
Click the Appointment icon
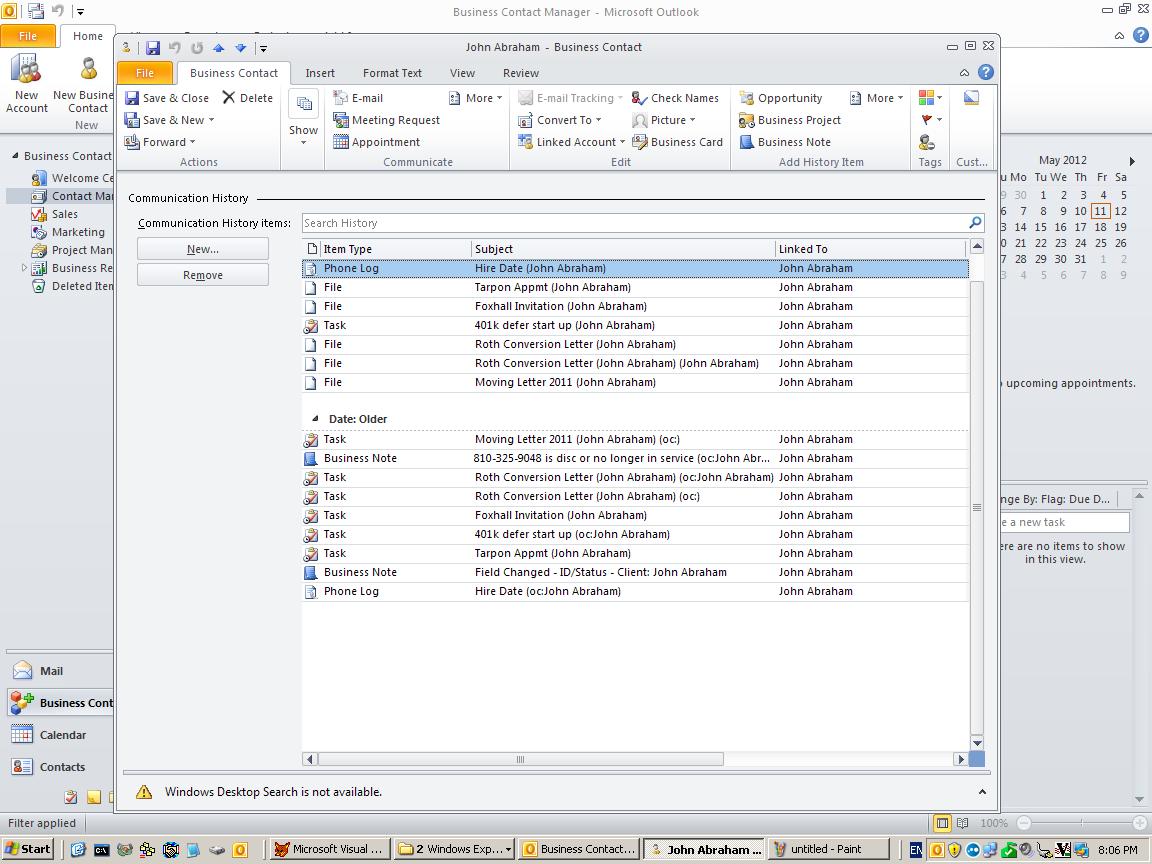tap(341, 142)
